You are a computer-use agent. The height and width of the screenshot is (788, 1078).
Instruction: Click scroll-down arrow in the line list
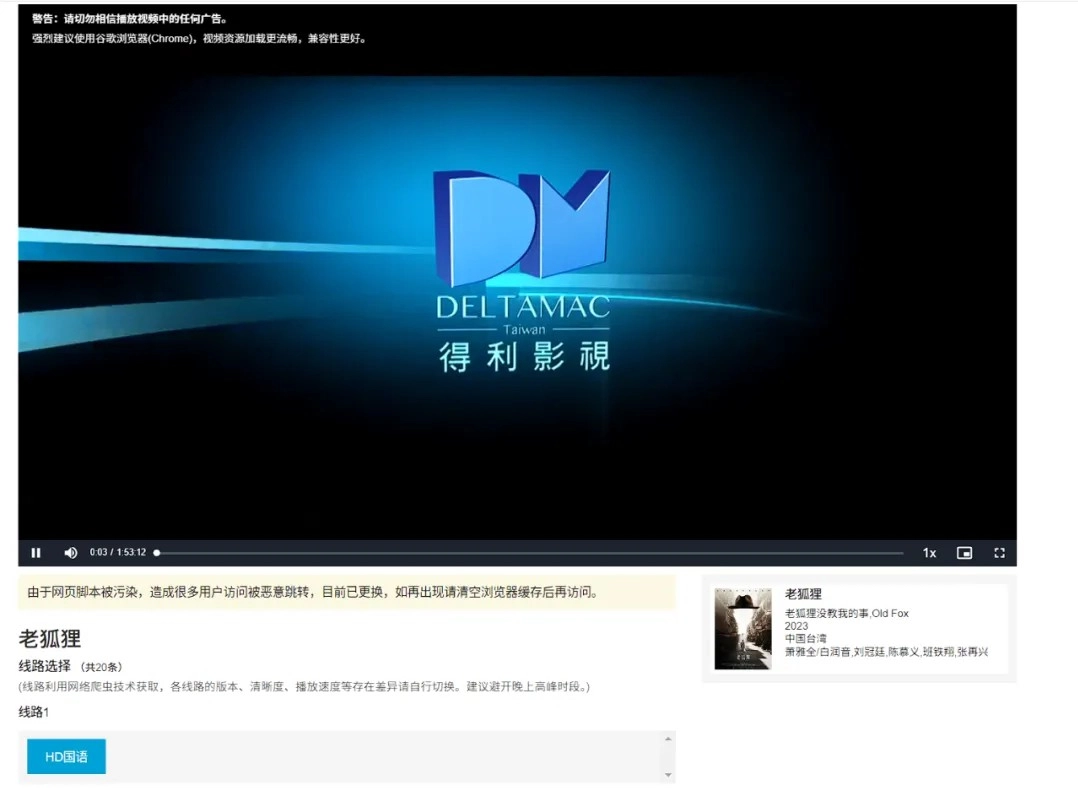point(667,775)
